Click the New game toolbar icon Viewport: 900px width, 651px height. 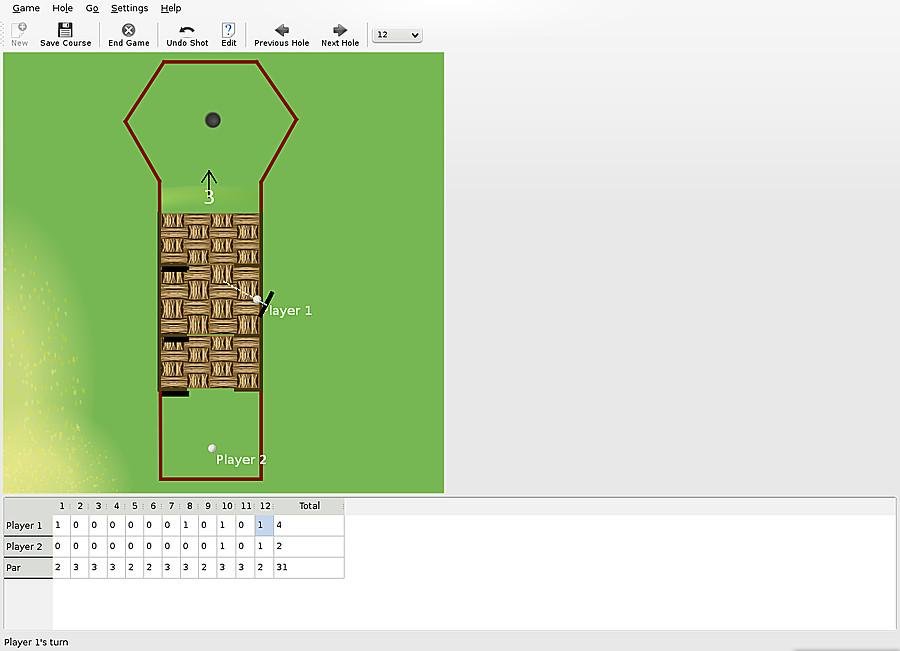coord(19,30)
